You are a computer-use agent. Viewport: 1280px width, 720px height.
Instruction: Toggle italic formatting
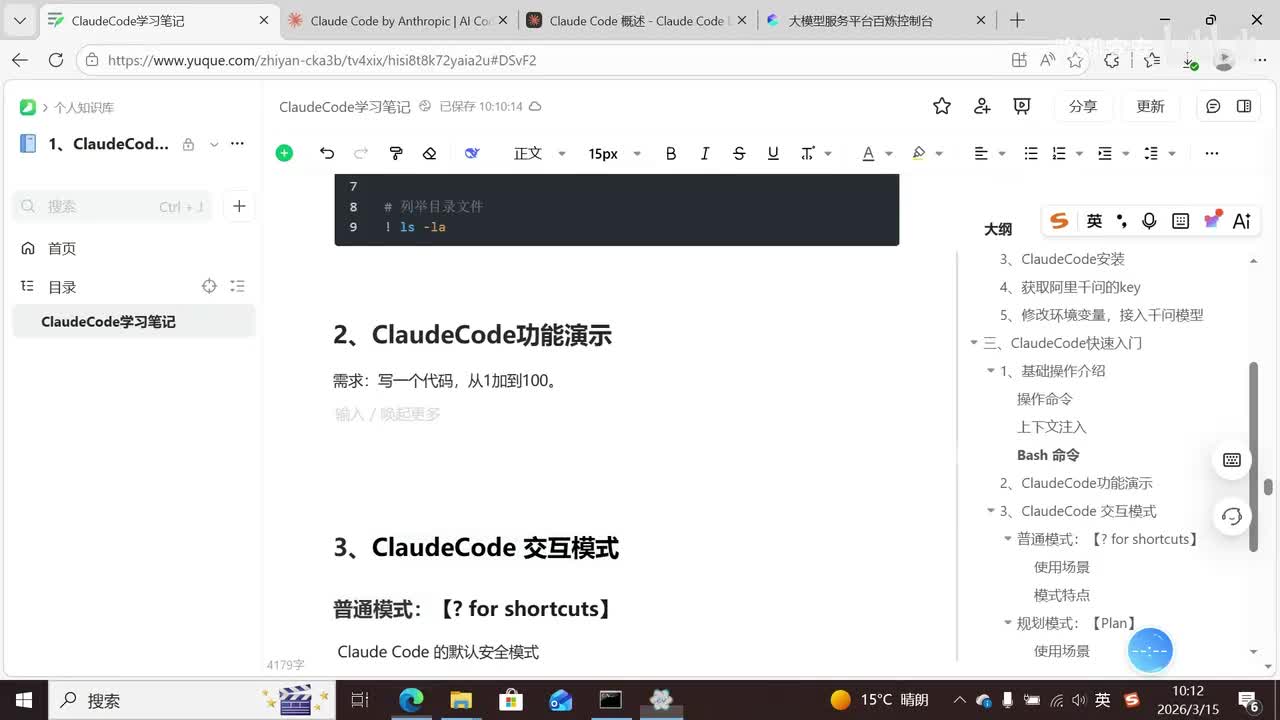[705, 153]
